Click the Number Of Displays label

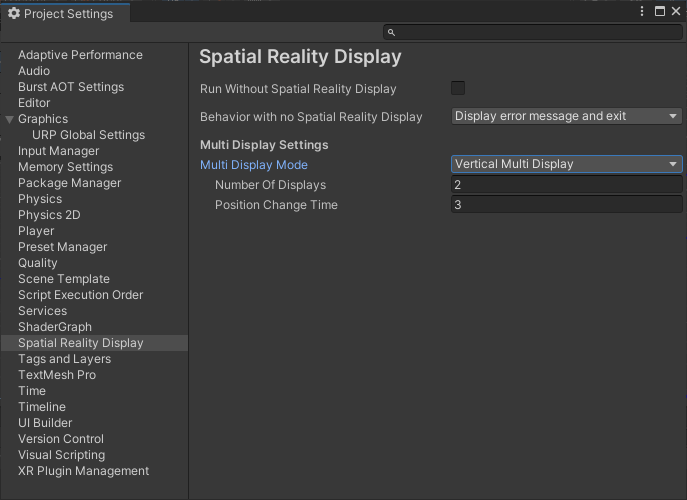coord(270,185)
